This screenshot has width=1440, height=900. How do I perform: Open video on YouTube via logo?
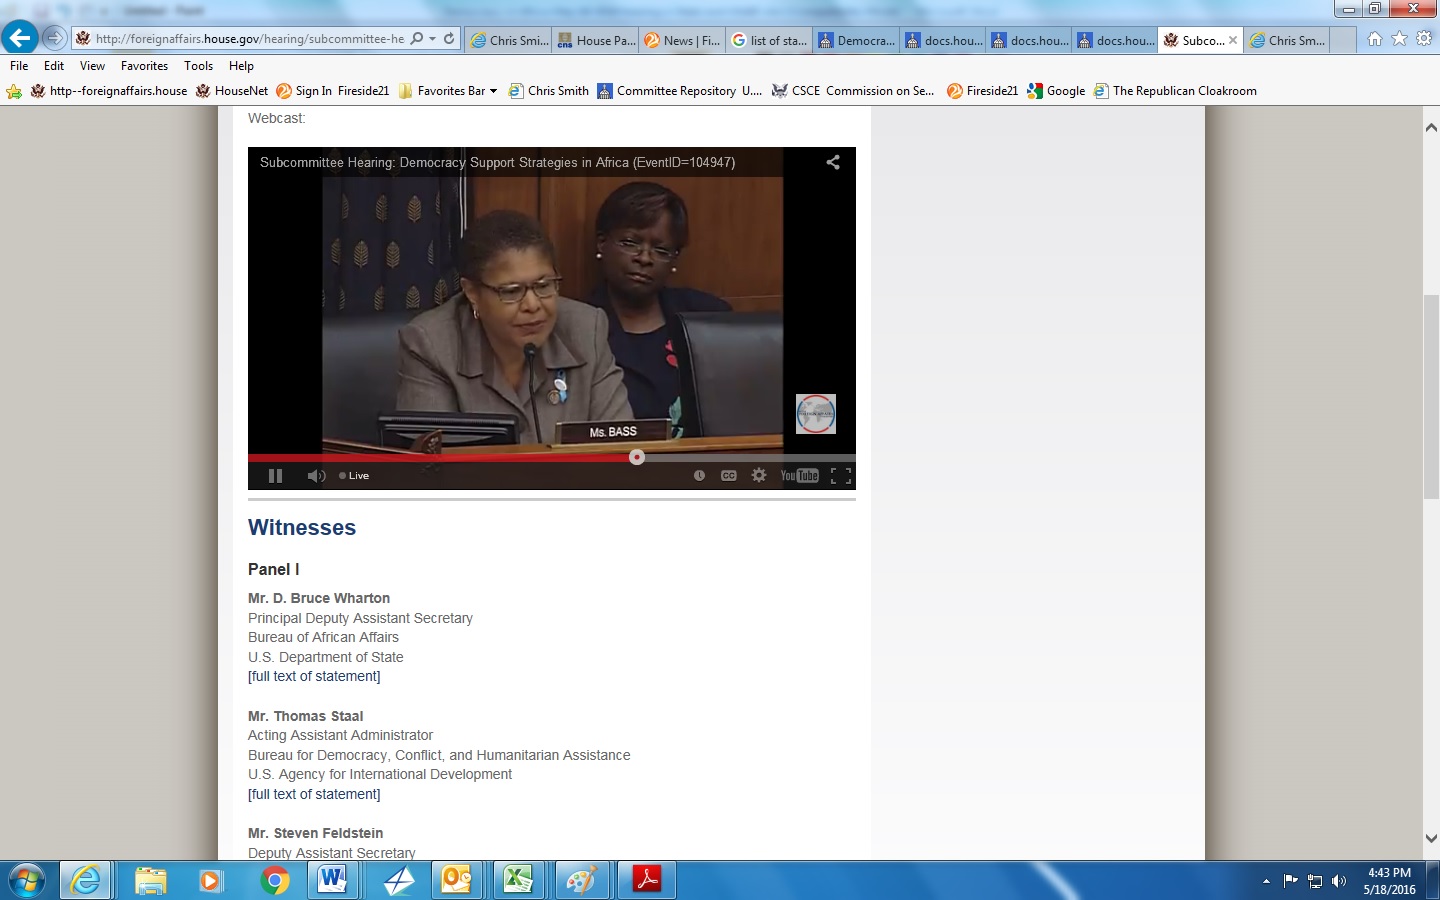(x=799, y=476)
